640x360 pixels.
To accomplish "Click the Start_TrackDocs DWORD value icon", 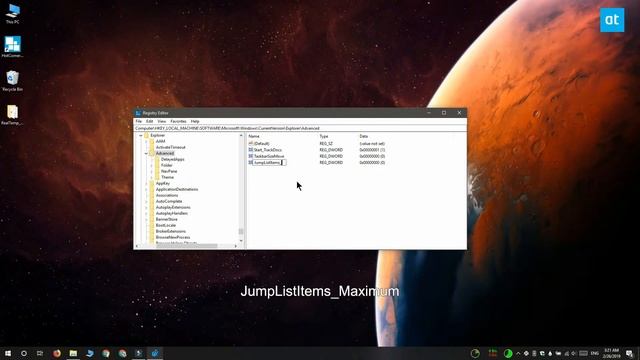I will 251,150.
